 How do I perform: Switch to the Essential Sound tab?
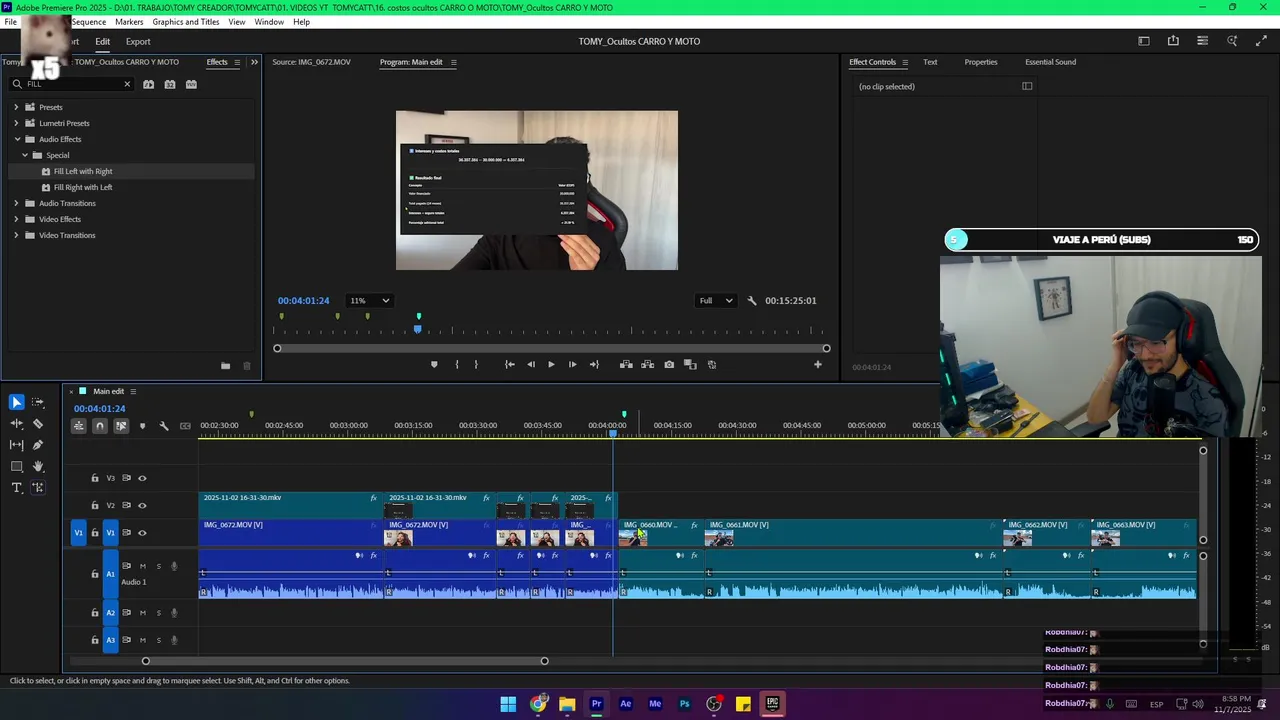(x=1050, y=62)
